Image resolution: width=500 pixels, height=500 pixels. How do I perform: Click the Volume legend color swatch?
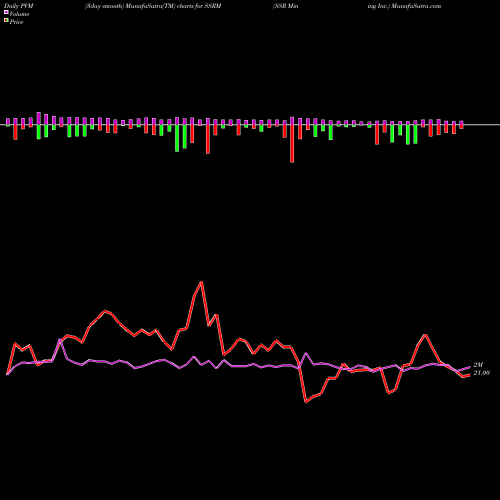click(6, 12)
